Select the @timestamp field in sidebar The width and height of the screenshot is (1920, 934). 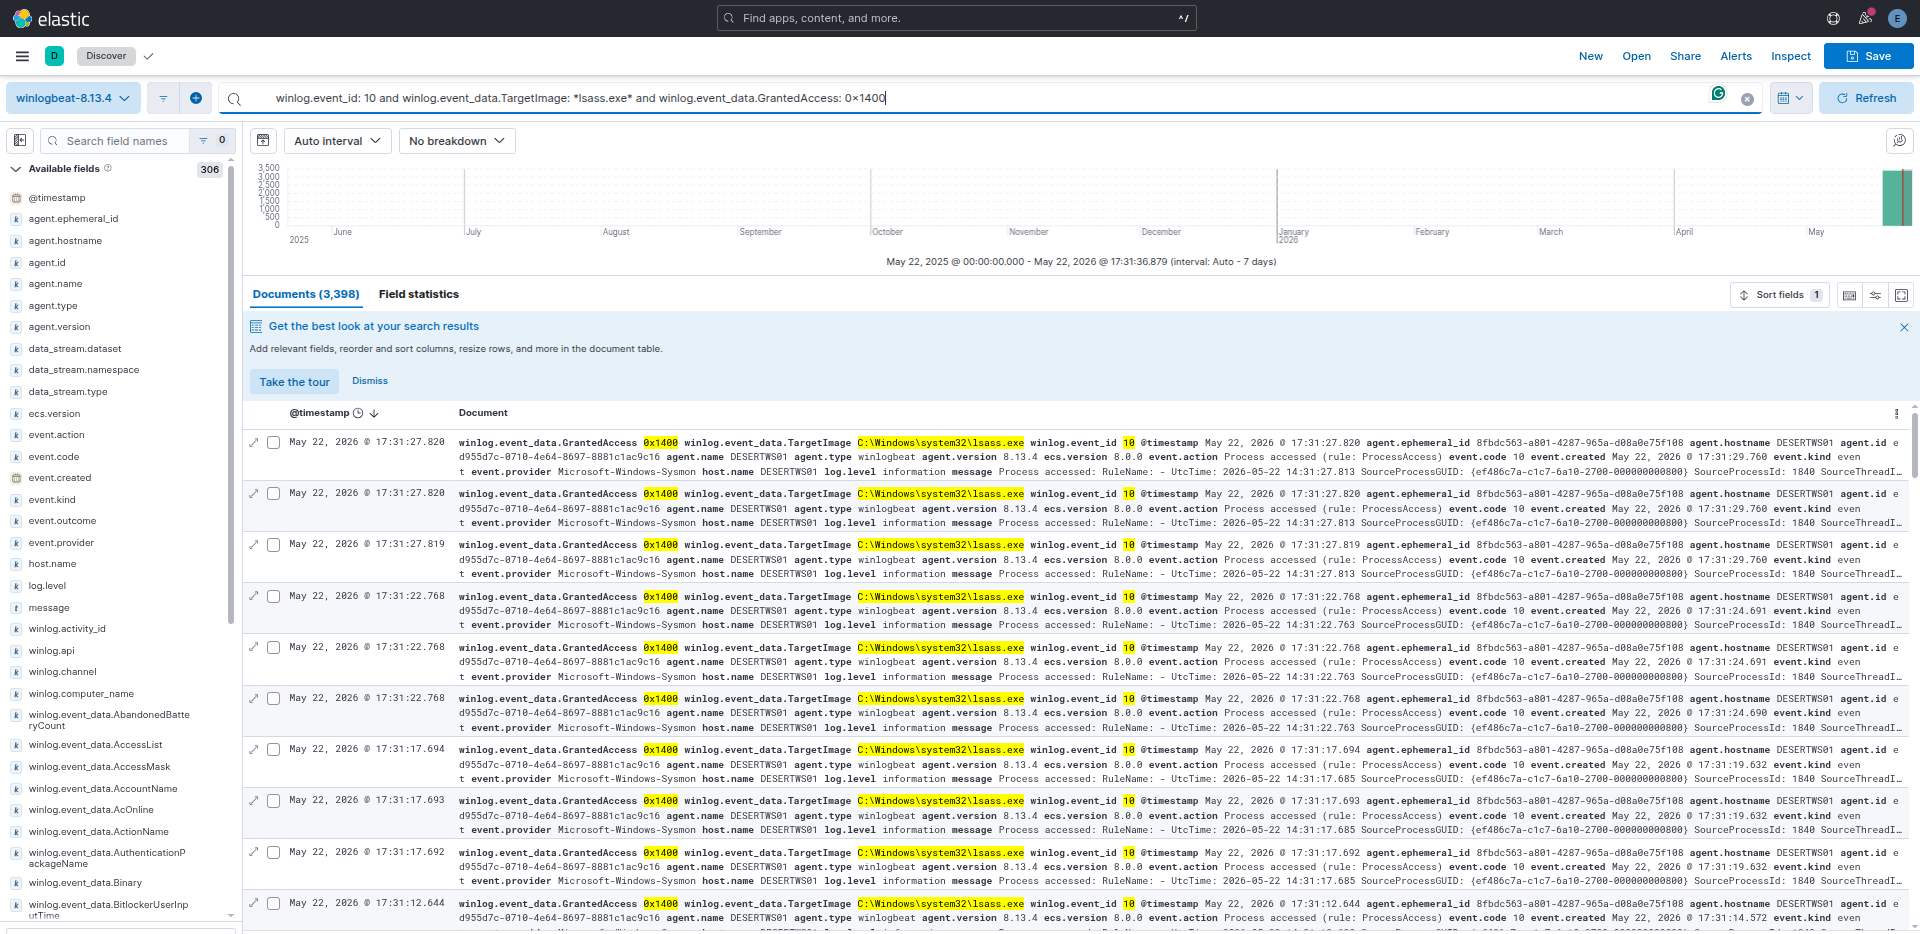[x=57, y=198]
